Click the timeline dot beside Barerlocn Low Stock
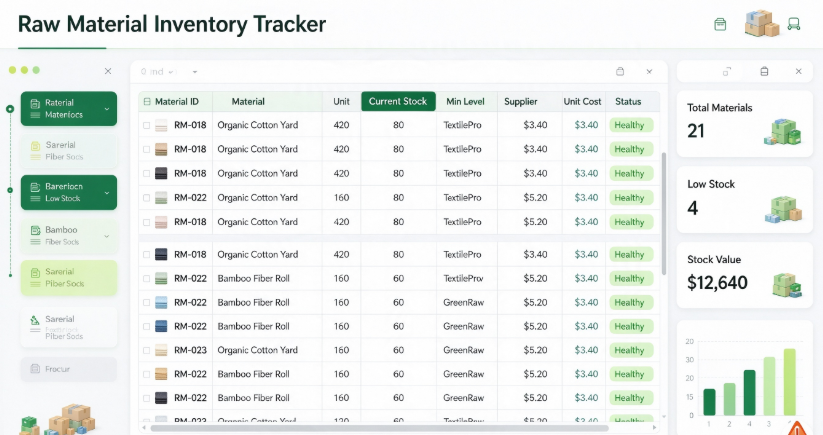This screenshot has width=823, height=435. pos(10,190)
